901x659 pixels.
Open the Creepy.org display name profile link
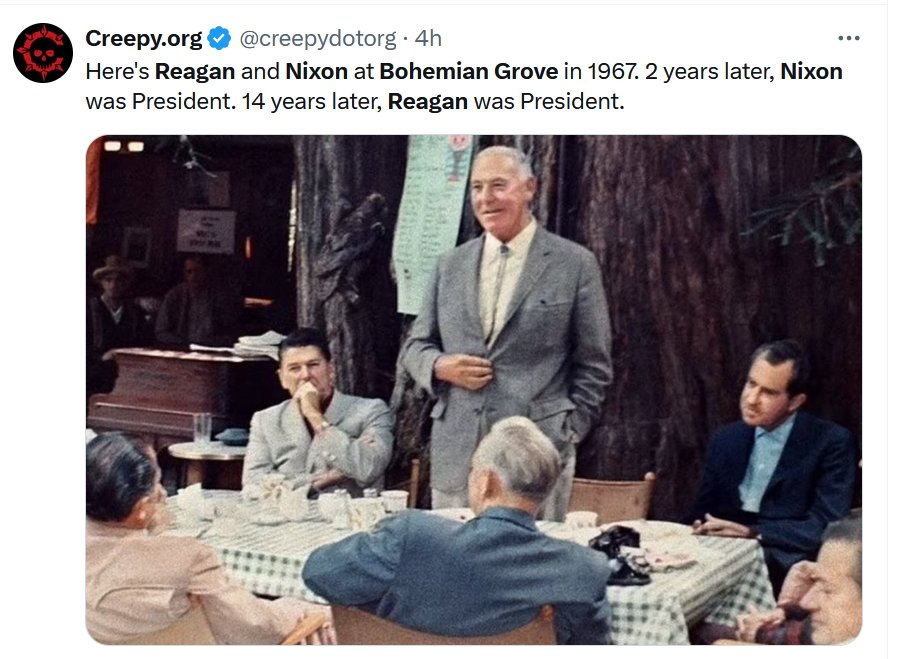(144, 38)
